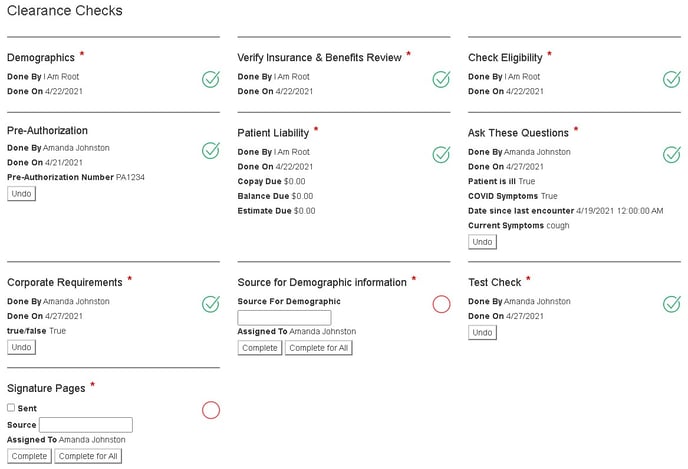Undo the Test Check item
The width and height of the screenshot is (688, 469).
click(x=482, y=332)
